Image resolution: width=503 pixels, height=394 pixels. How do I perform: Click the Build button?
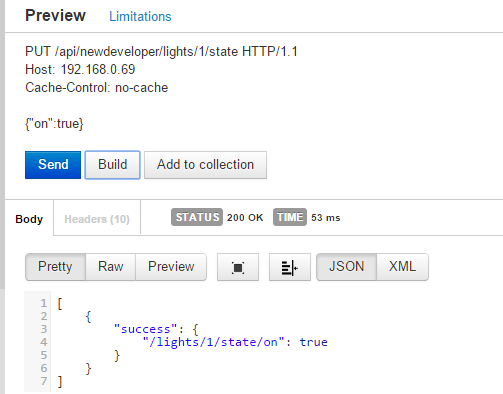click(112, 165)
